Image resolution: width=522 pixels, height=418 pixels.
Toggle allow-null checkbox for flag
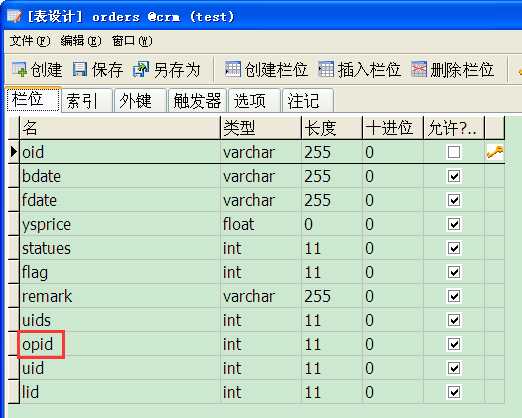click(x=454, y=272)
